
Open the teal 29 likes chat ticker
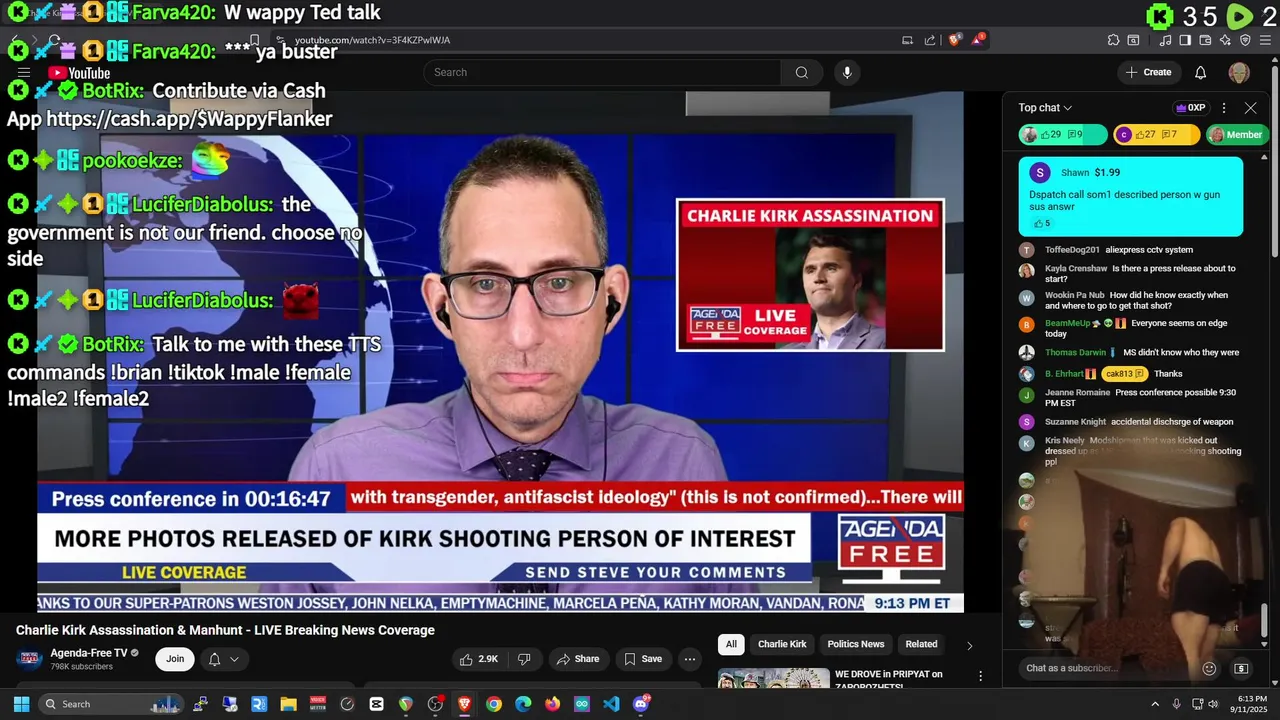(1062, 135)
